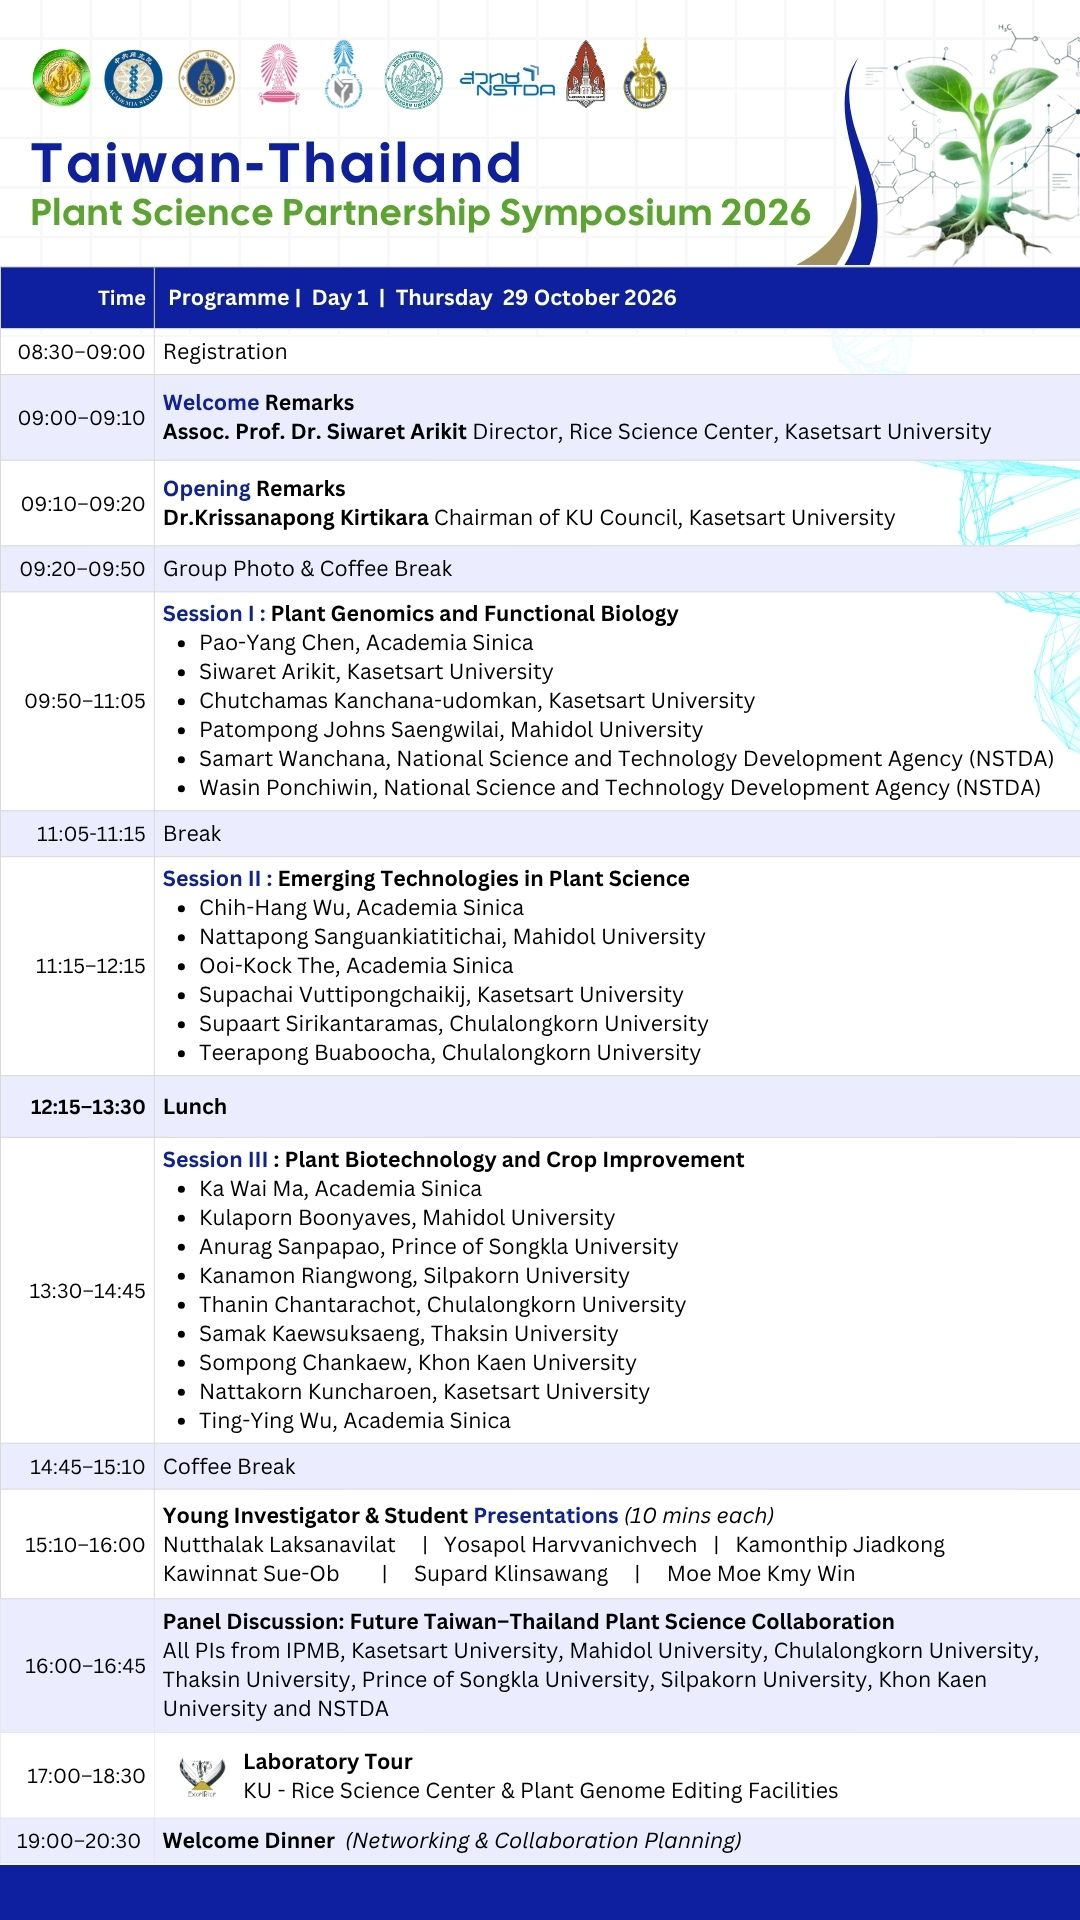Select presenter Supard Klinsawang
The width and height of the screenshot is (1080, 1920).
(x=511, y=1574)
